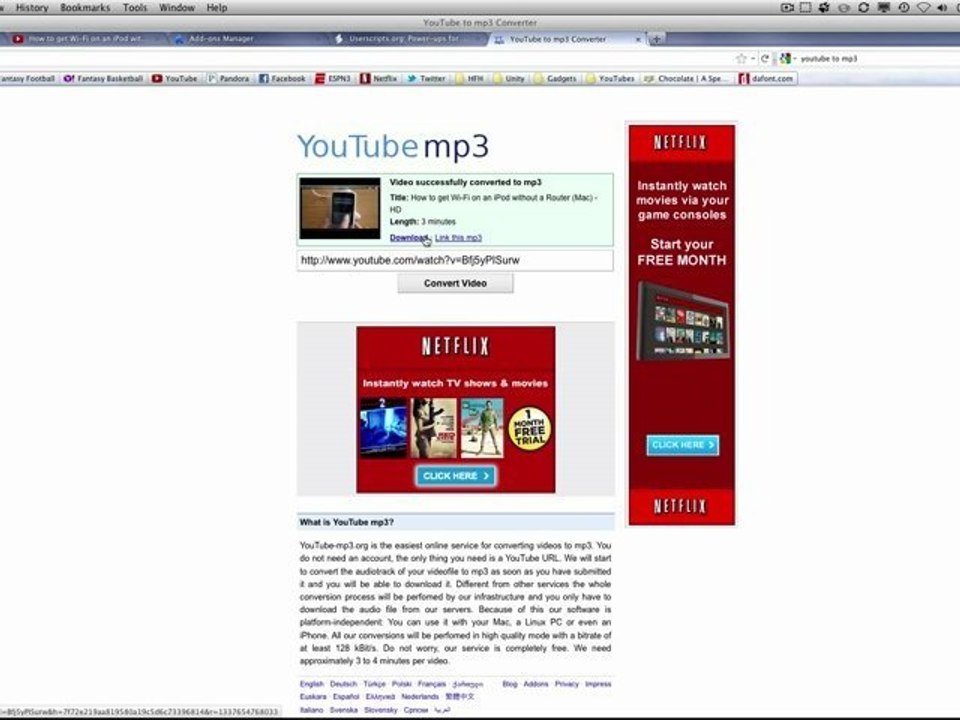Select the Deutsch language link

coord(343,684)
